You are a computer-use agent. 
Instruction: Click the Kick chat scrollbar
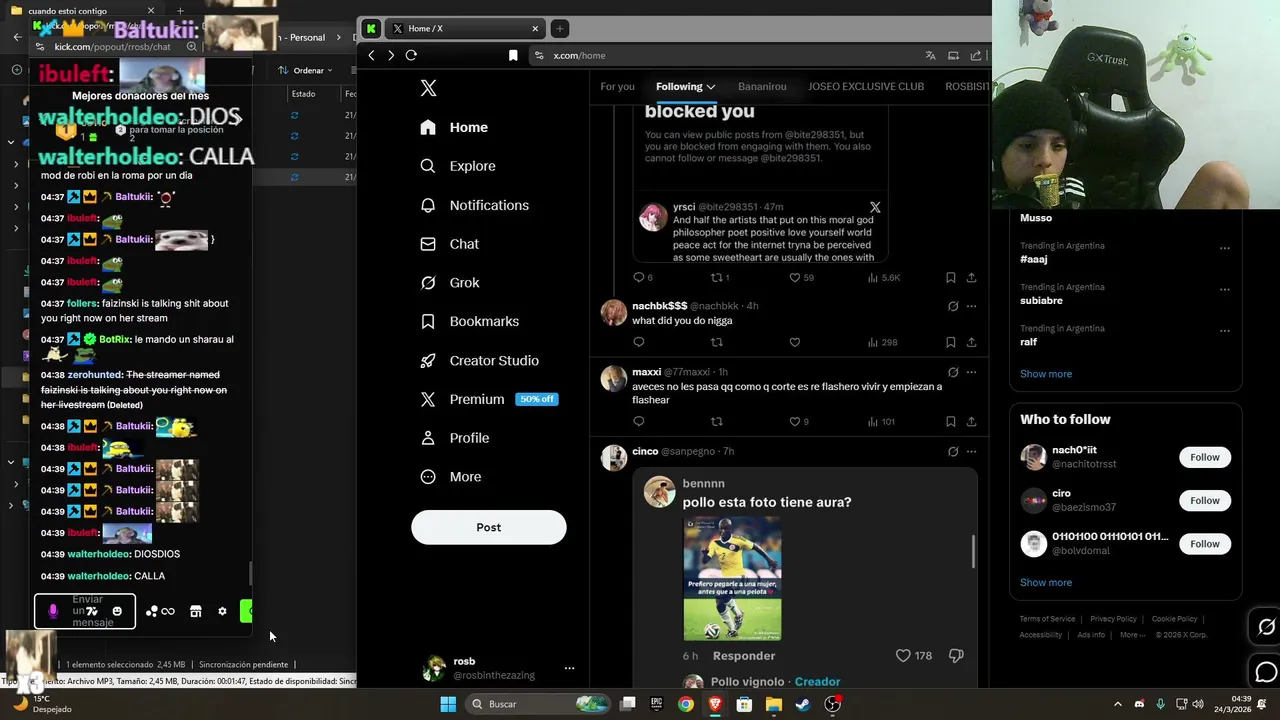[251, 573]
